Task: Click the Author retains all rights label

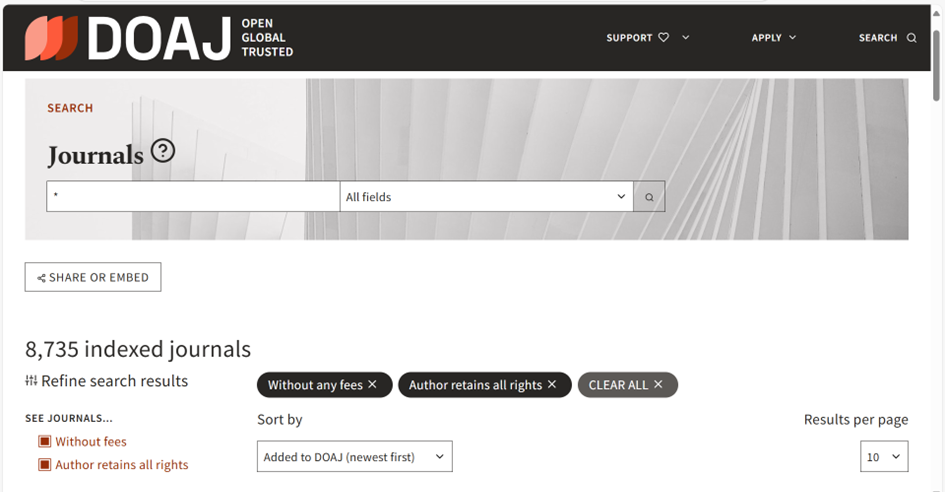Action: tap(122, 465)
